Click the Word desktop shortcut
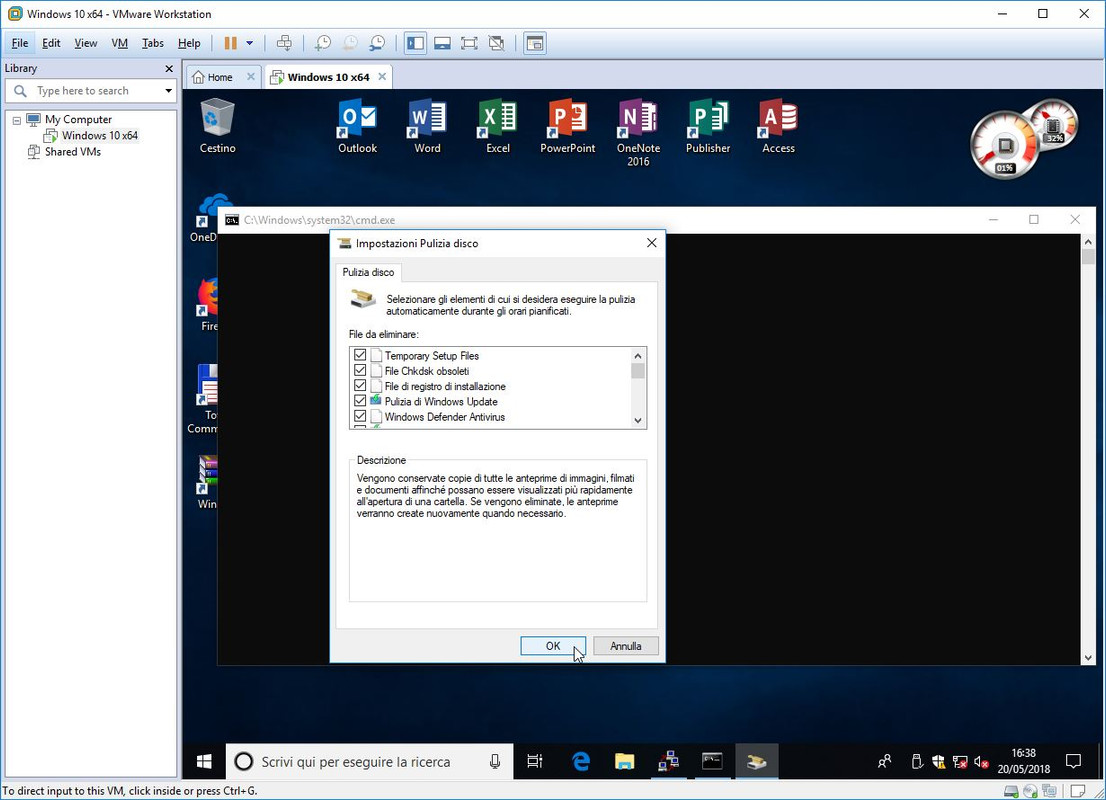Viewport: 1106px width, 800px height. click(427, 127)
